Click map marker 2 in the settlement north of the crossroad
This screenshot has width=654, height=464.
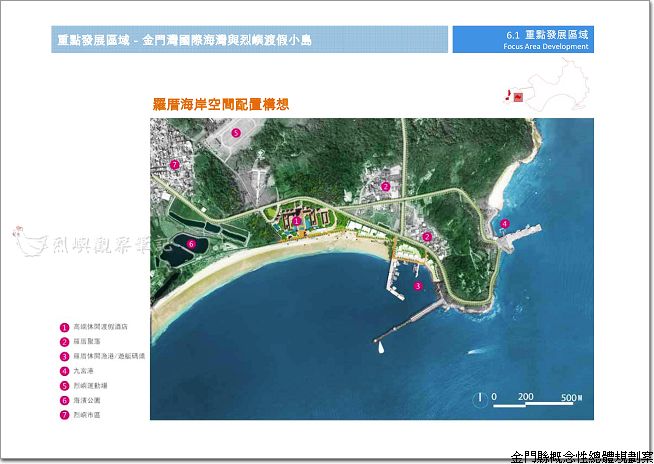(385, 187)
